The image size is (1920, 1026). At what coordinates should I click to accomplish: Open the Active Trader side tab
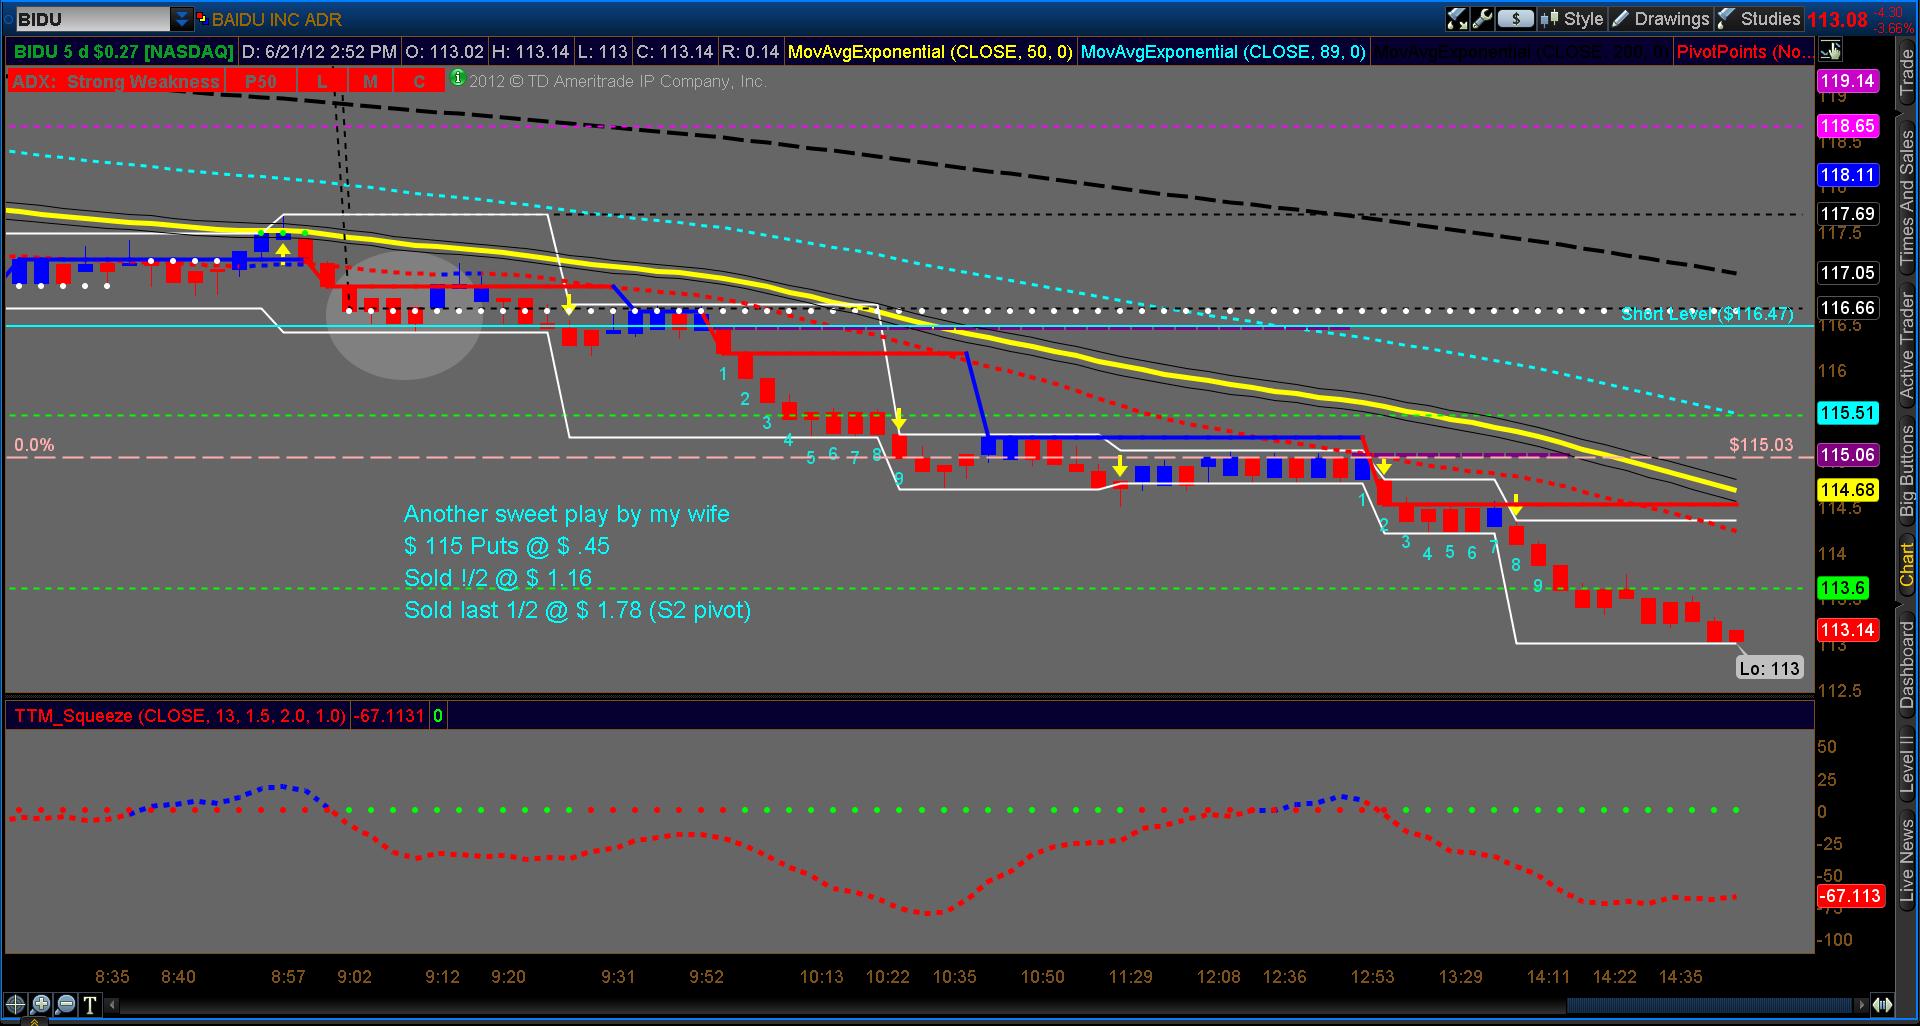point(1907,345)
